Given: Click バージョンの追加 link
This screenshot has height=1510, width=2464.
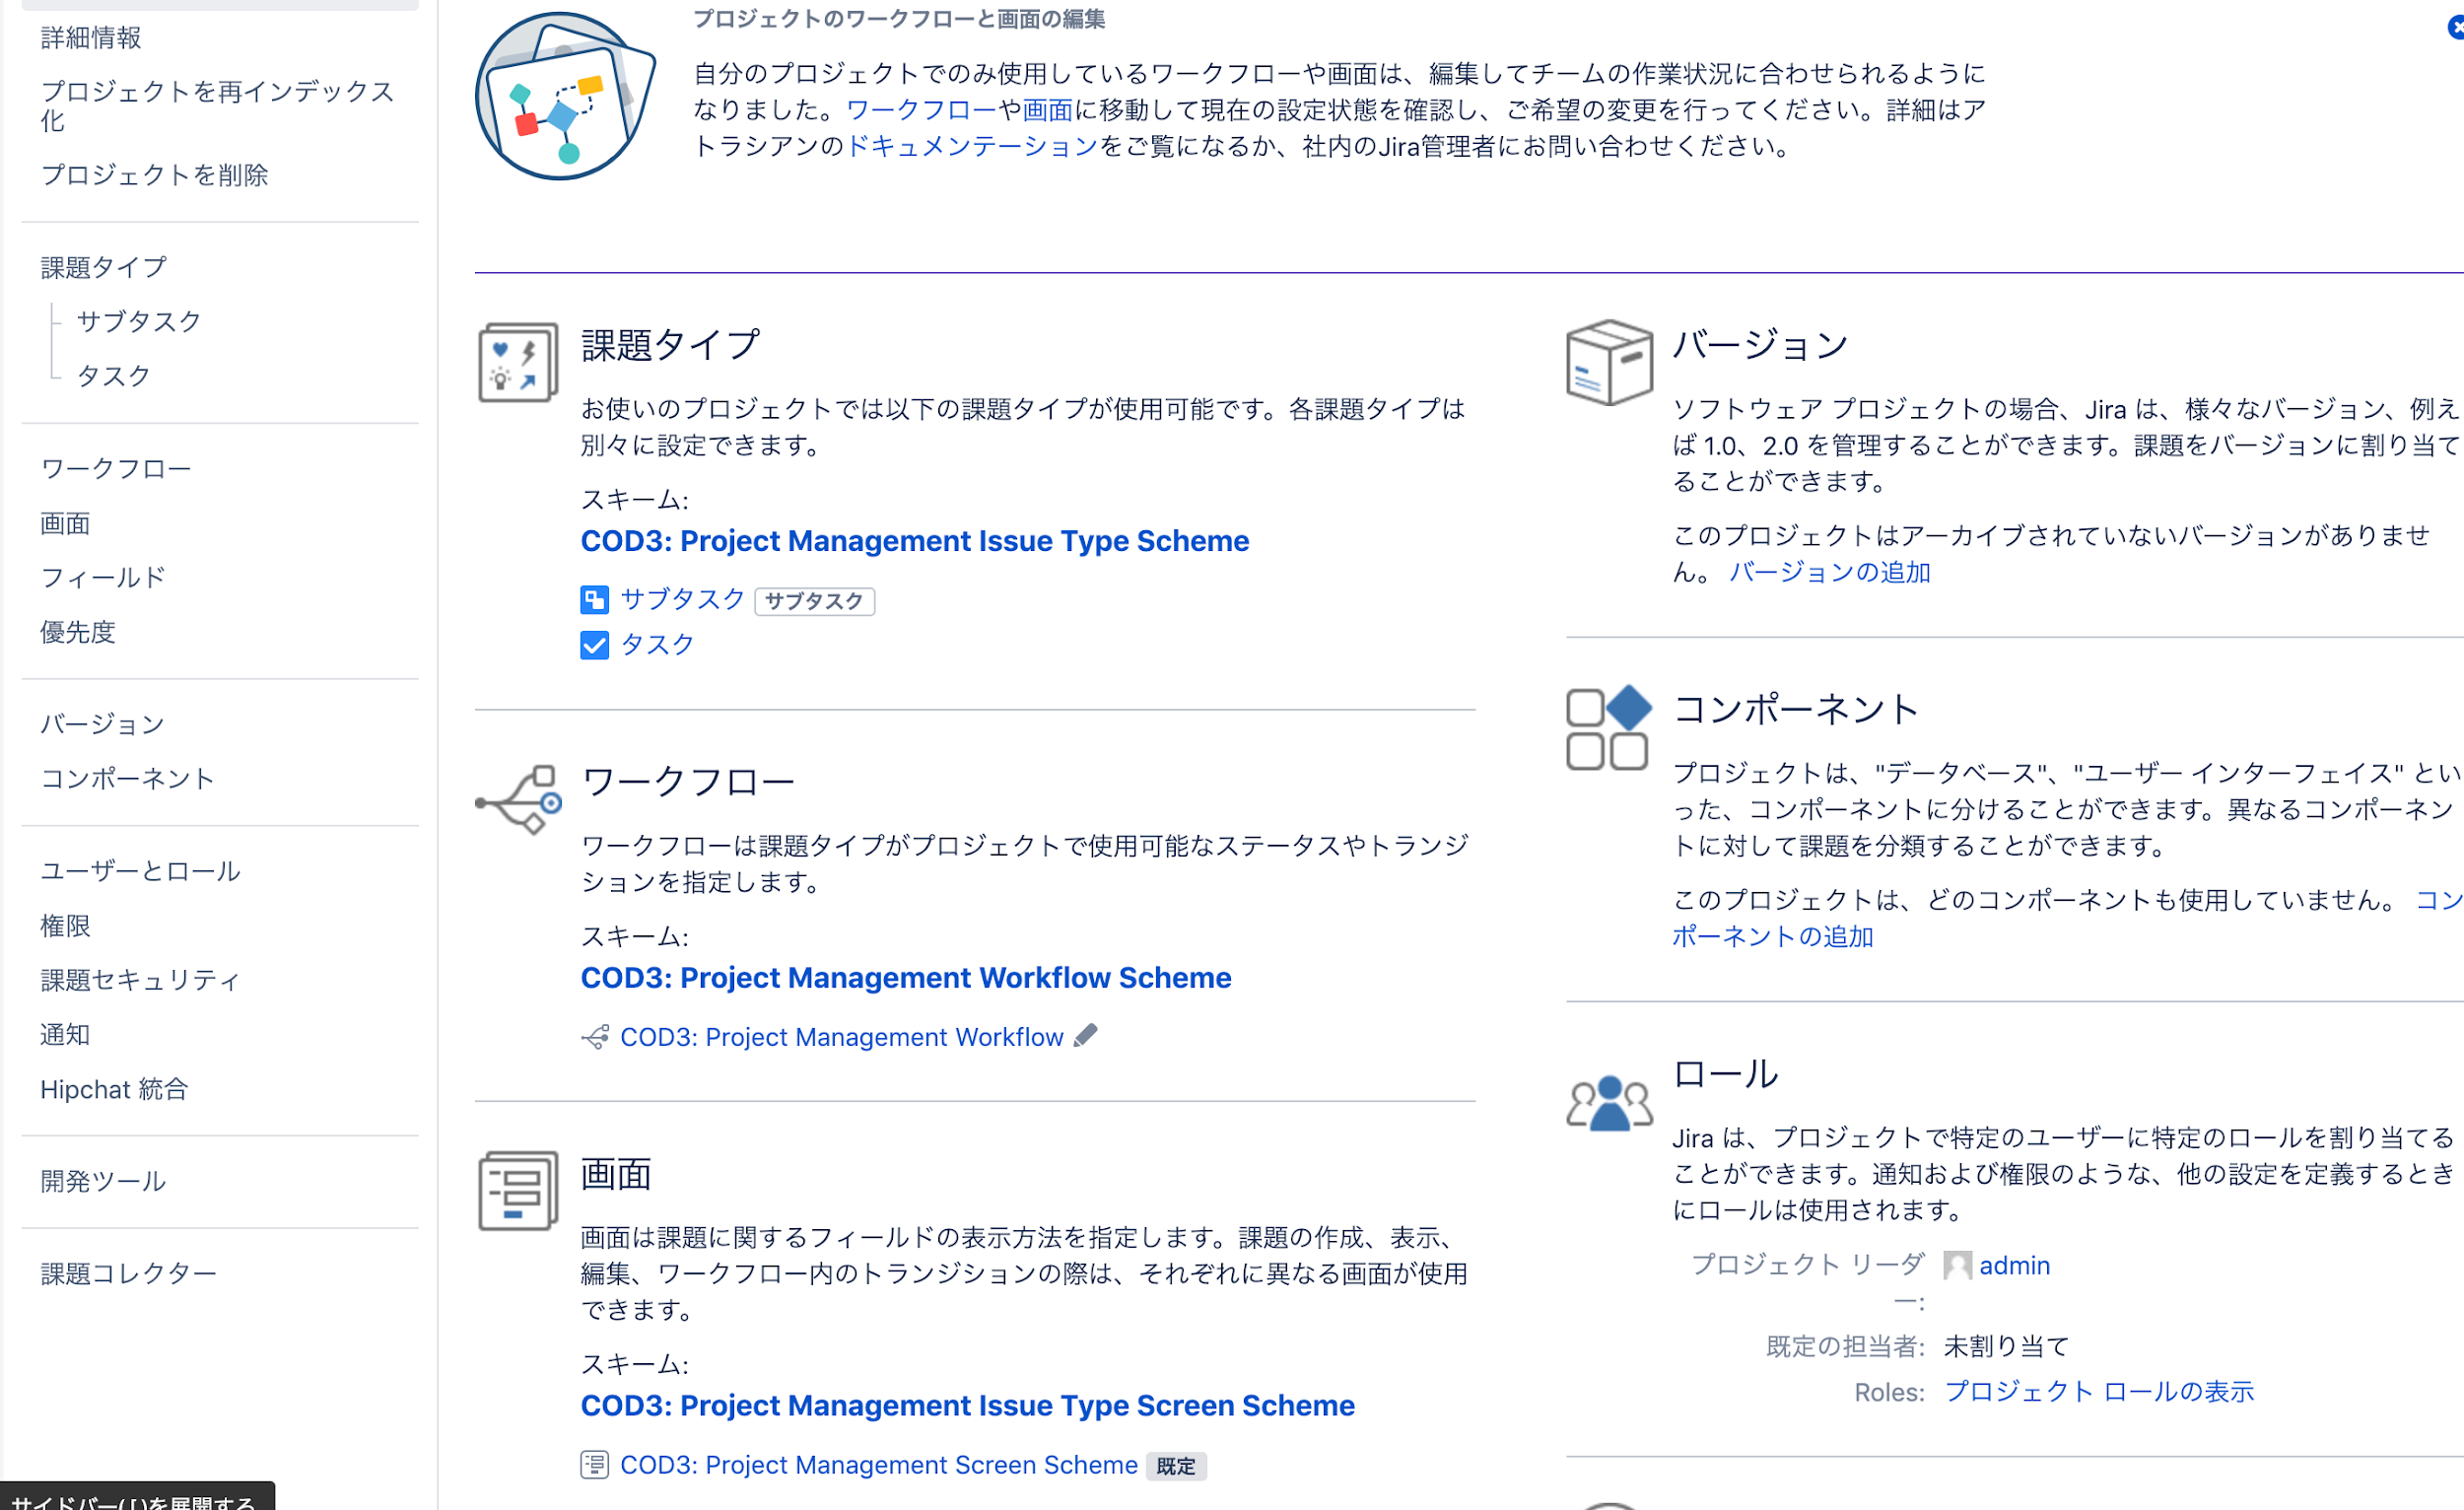Looking at the screenshot, I should pyautogui.click(x=1830, y=572).
